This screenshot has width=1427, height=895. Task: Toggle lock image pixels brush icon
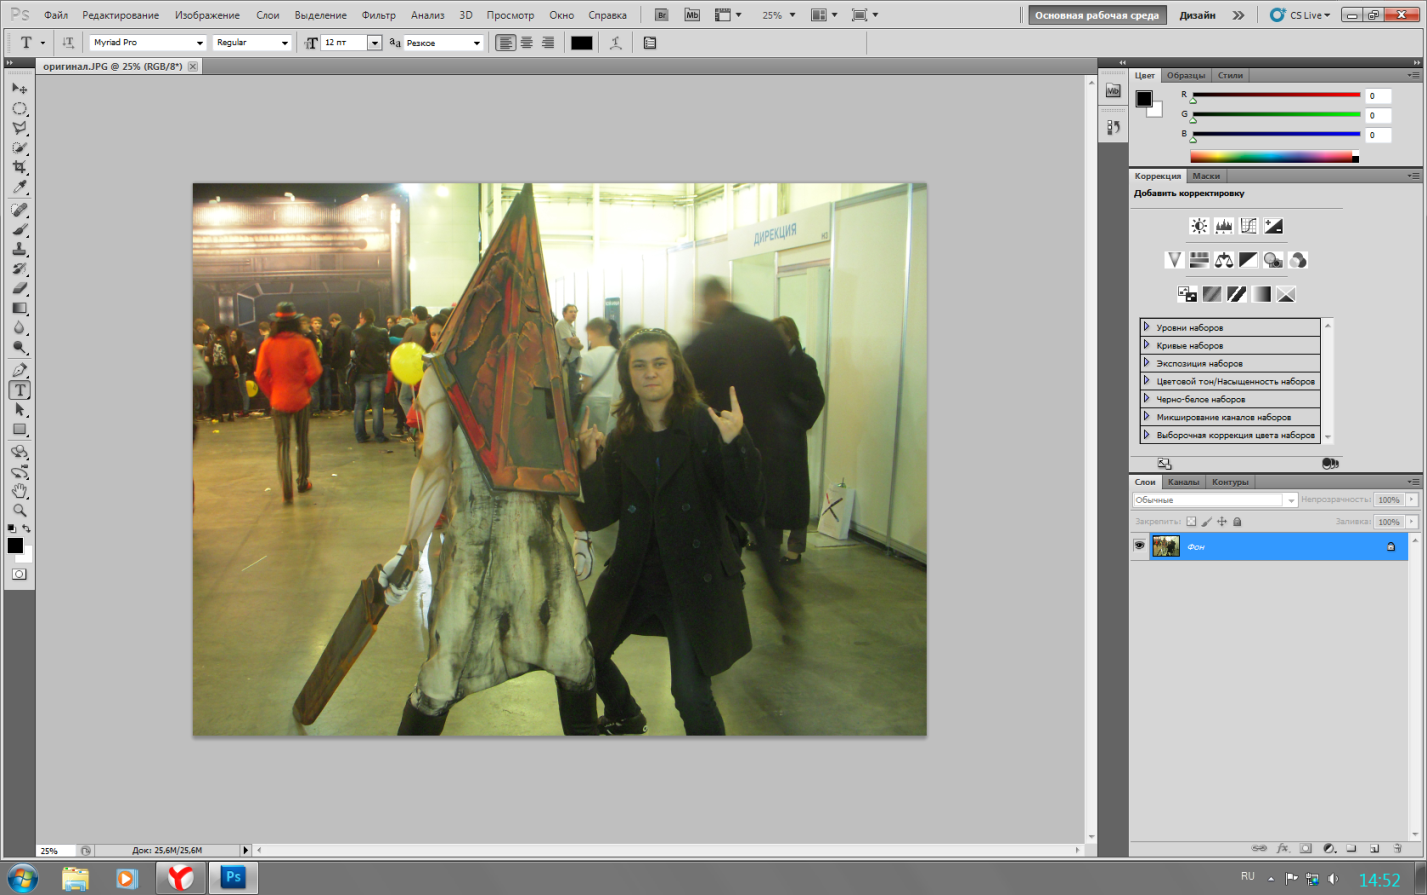1206,522
